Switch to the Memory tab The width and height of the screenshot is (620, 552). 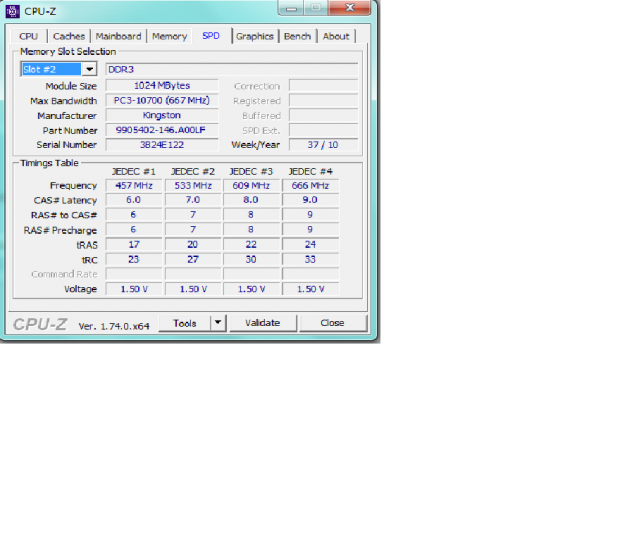point(169,36)
